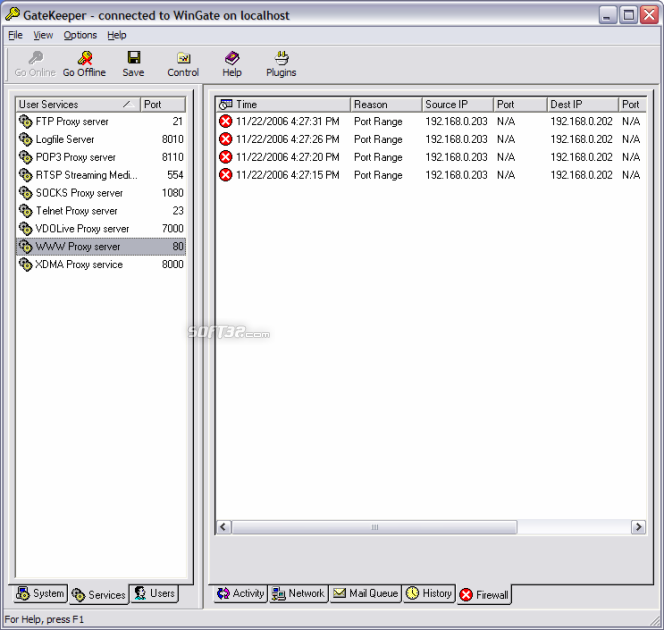The height and width of the screenshot is (630, 664).
Task: Select the 'Telnet Proxy server' row
Action: pos(101,211)
